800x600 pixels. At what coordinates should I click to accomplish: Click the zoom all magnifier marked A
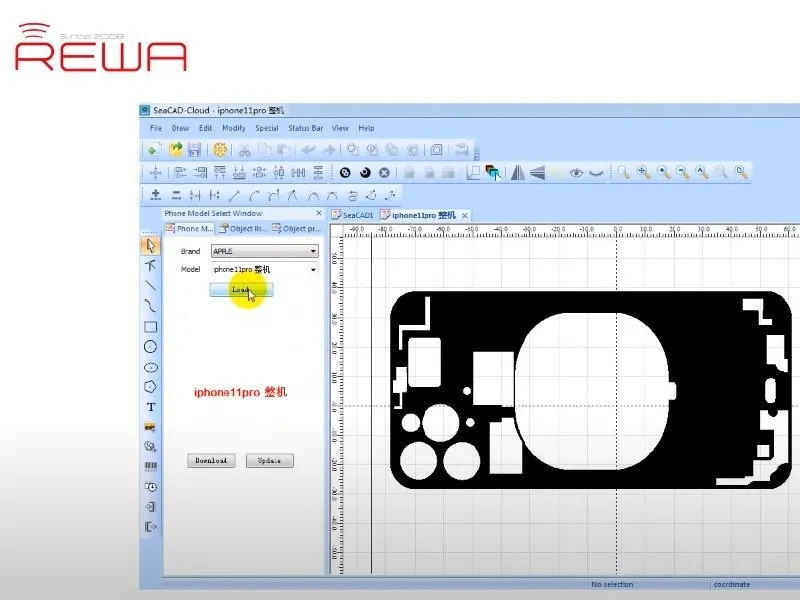click(x=702, y=172)
